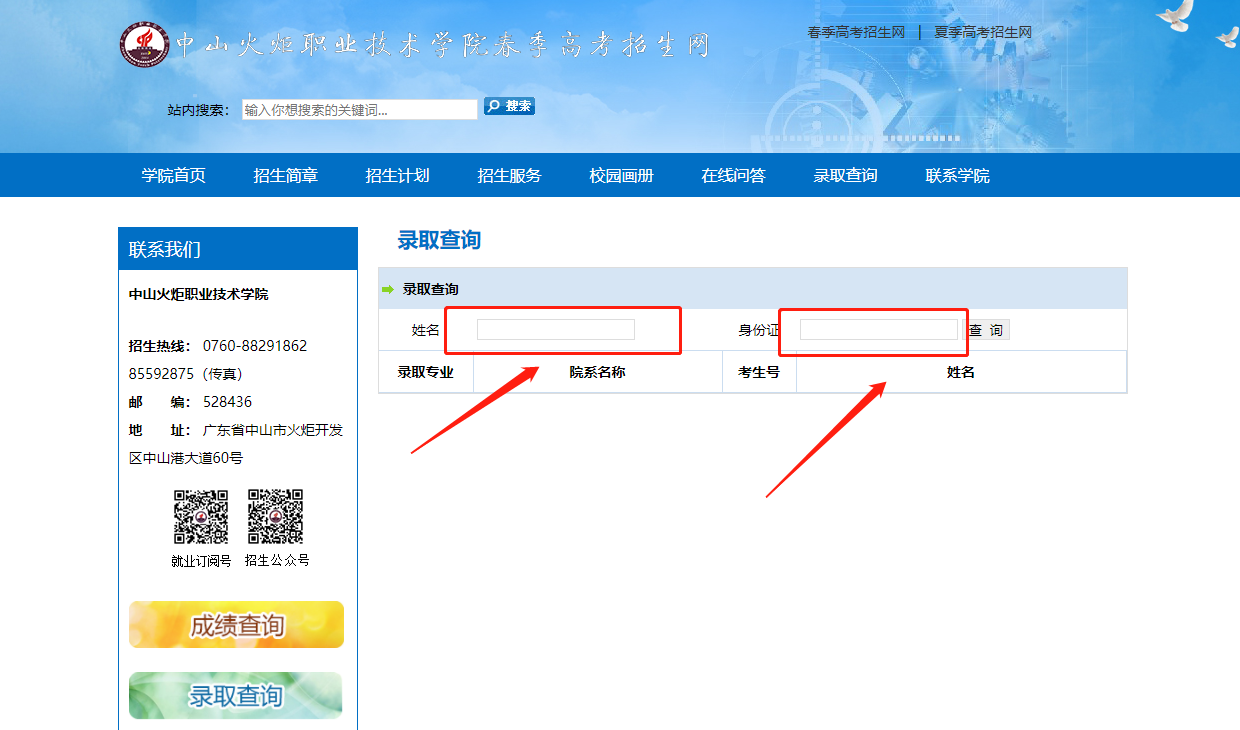View the 校园画册 page

[622, 176]
